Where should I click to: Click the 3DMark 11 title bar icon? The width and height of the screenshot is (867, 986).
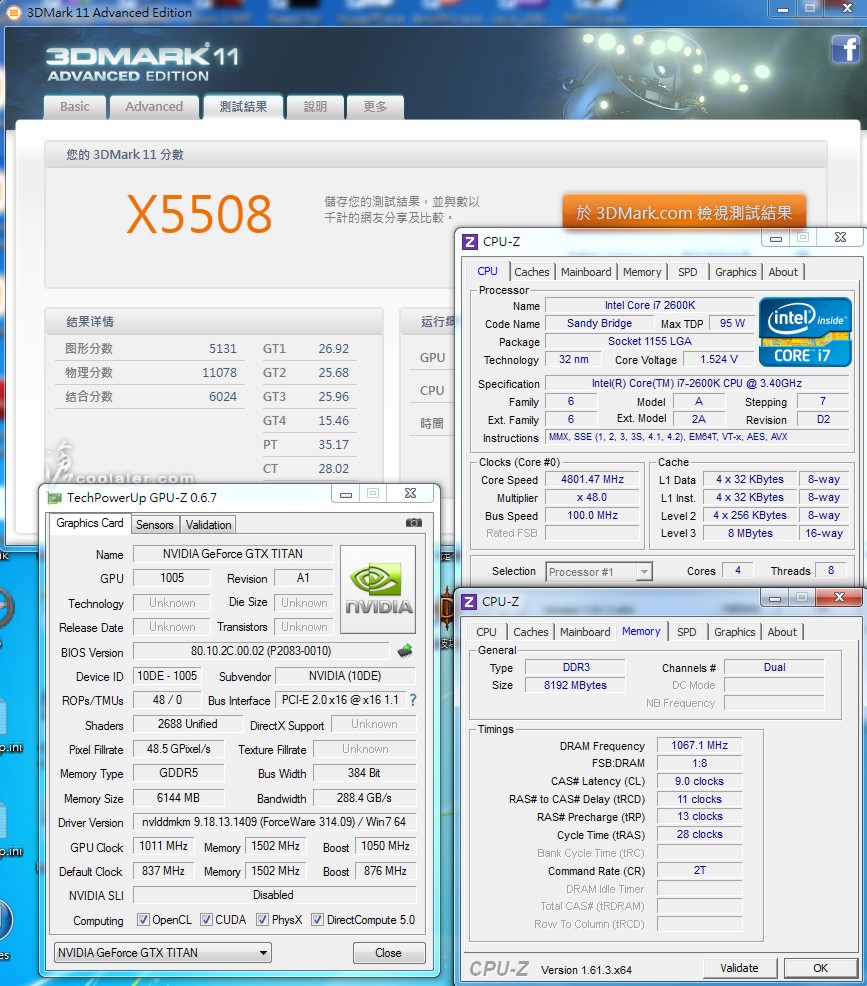tap(13, 12)
